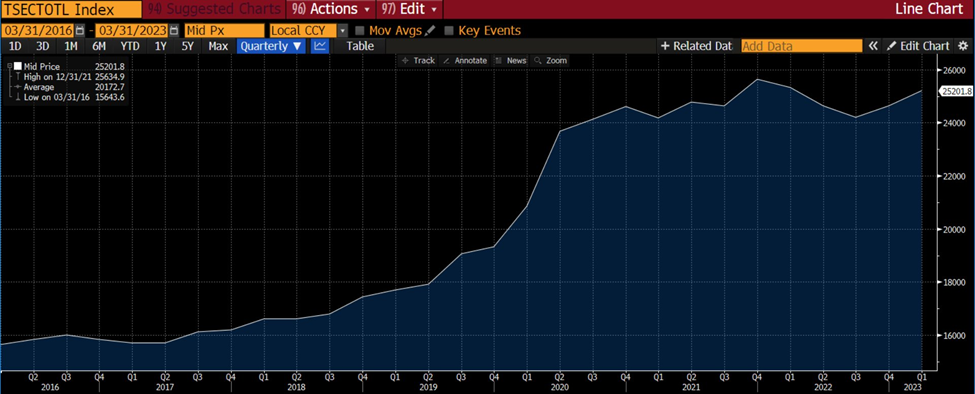Switch to the Table view tab
The height and width of the screenshot is (394, 975).
(360, 46)
